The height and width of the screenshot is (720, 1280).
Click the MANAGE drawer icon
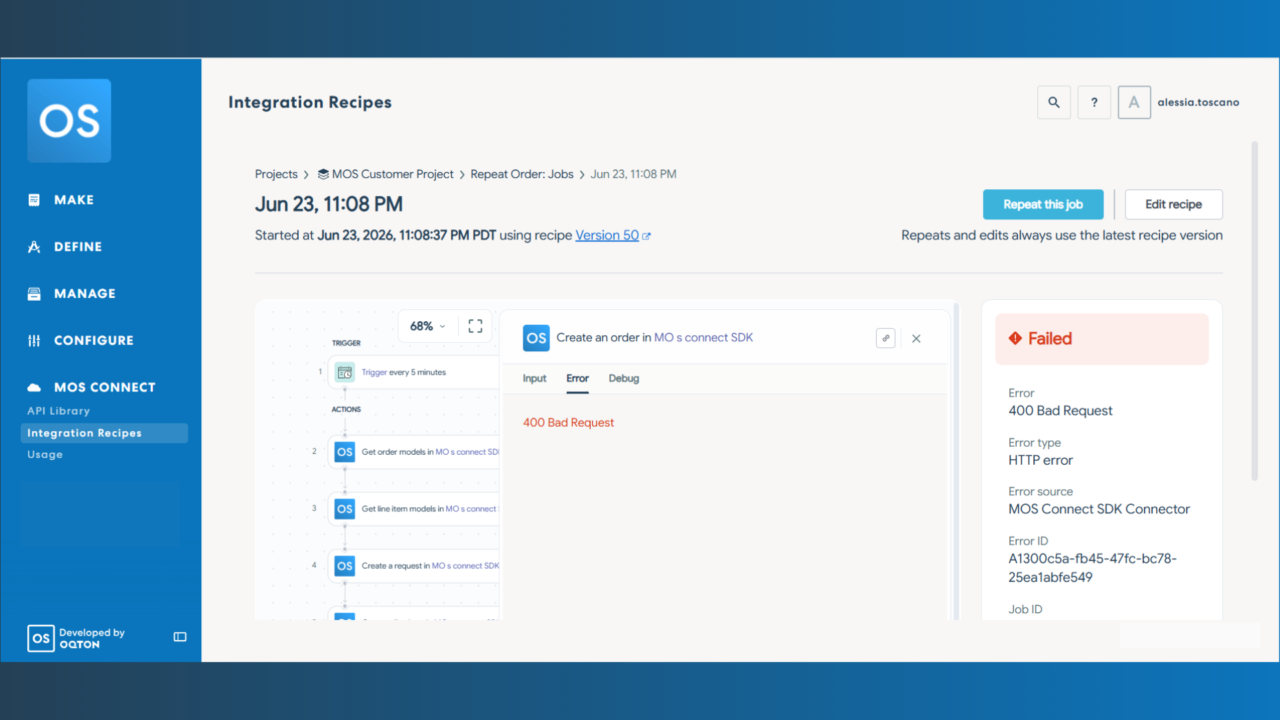point(34,294)
